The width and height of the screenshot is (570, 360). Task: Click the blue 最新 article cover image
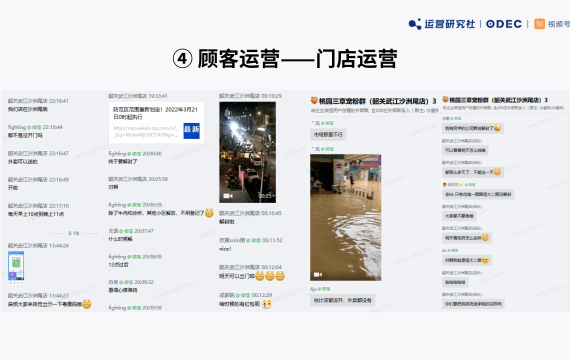click(192, 131)
